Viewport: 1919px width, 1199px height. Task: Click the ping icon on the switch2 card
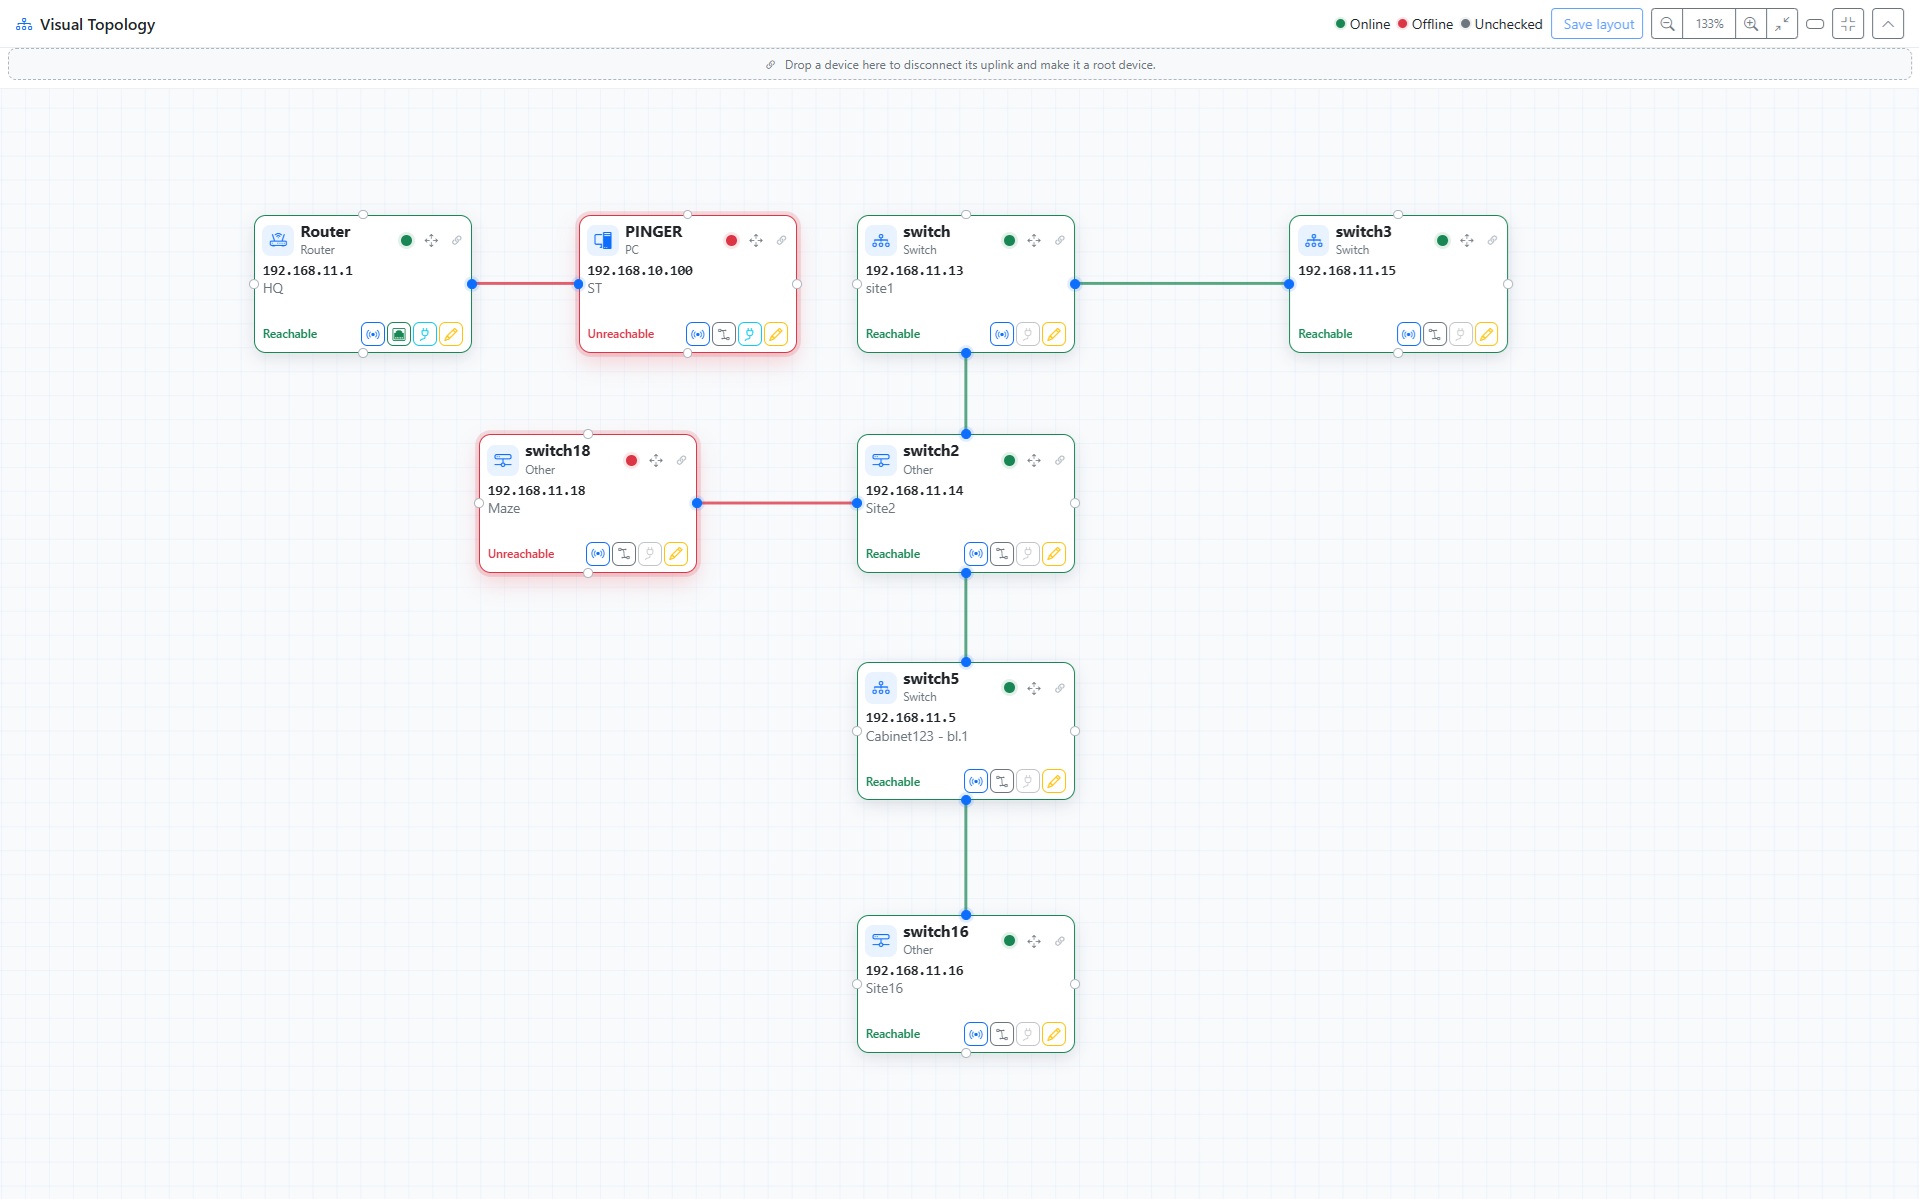click(x=976, y=554)
